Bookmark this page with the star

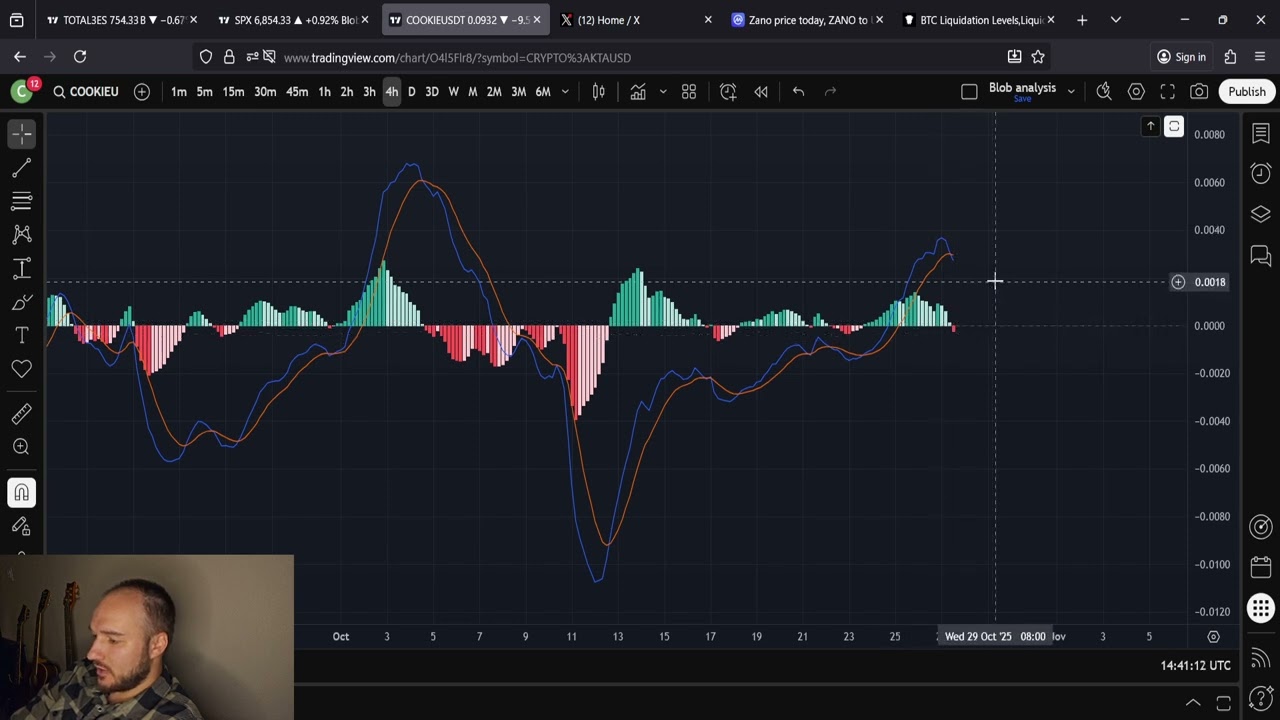pyautogui.click(x=1038, y=57)
